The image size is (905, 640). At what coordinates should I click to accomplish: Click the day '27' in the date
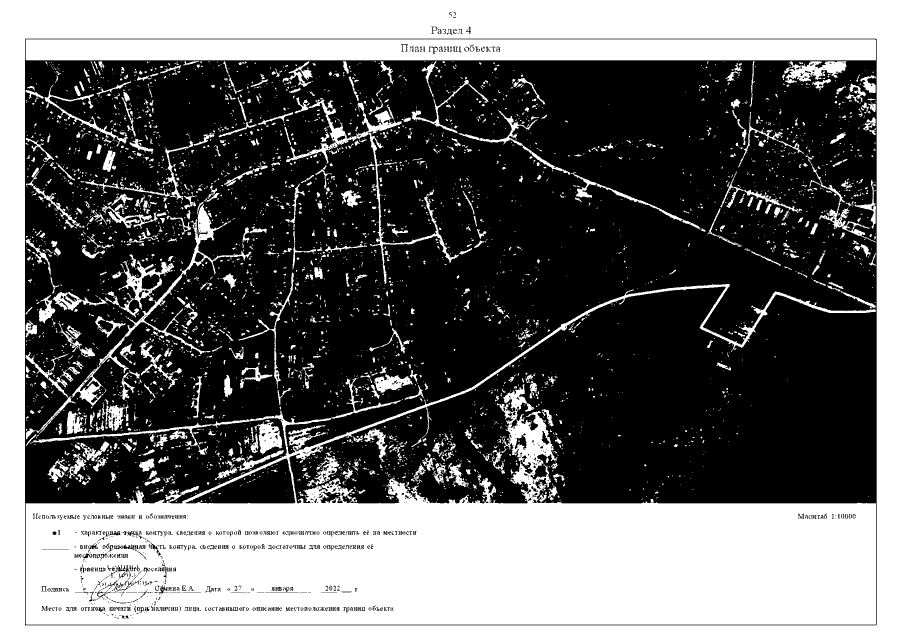pos(237,589)
